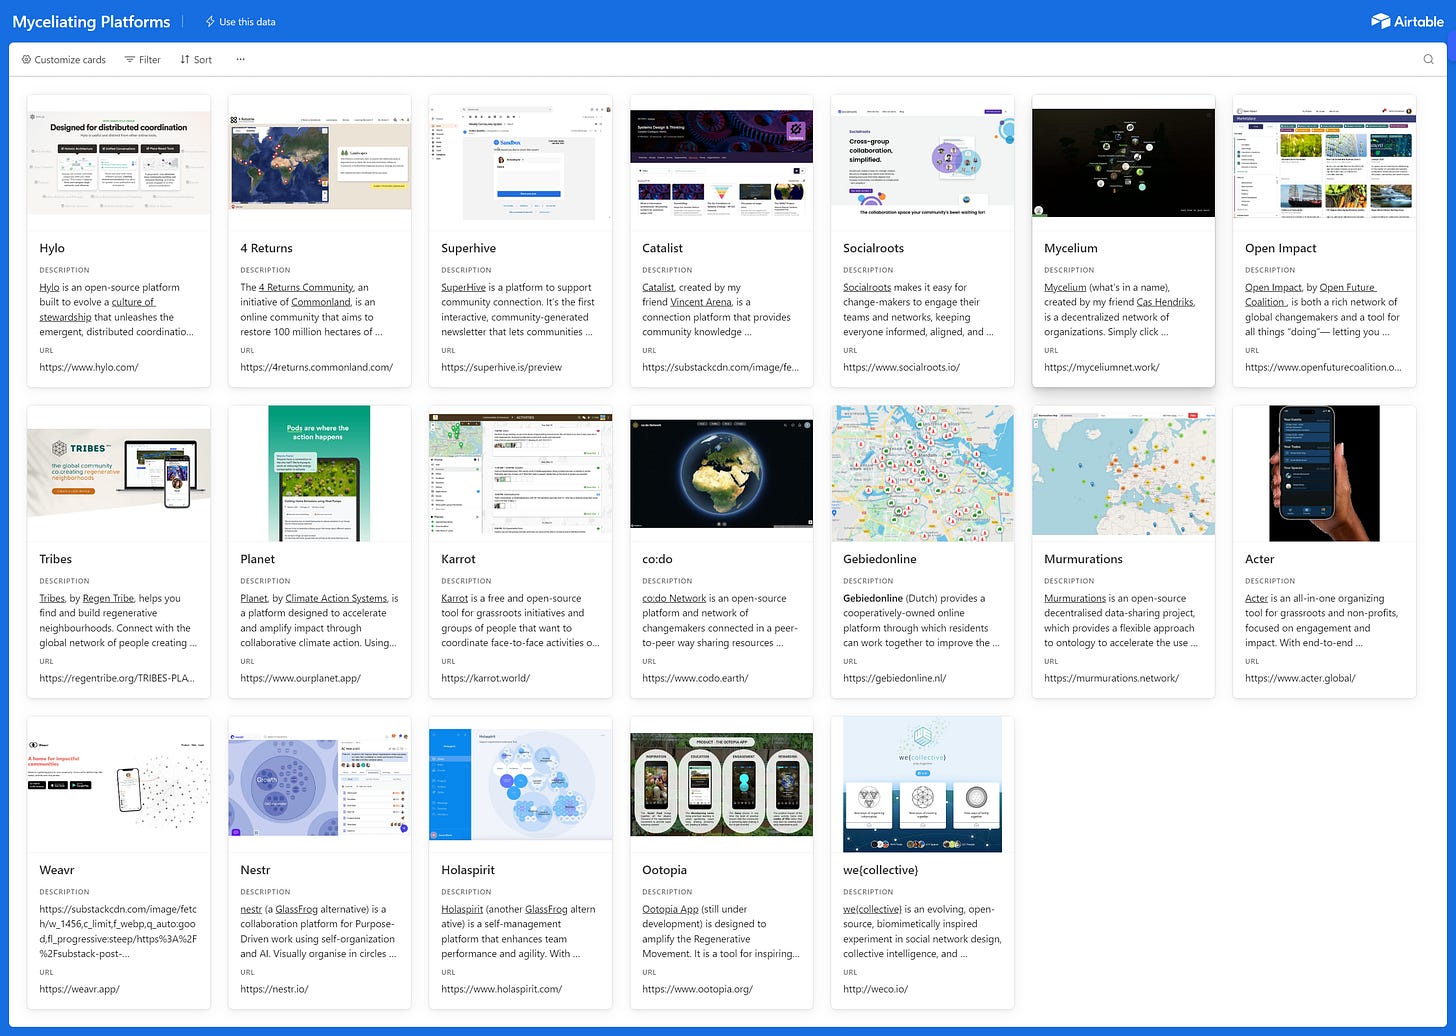This screenshot has height=1036, width=1456.
Task: Click URL https://www.holaspirit.com/
Action: pyautogui.click(x=501, y=989)
